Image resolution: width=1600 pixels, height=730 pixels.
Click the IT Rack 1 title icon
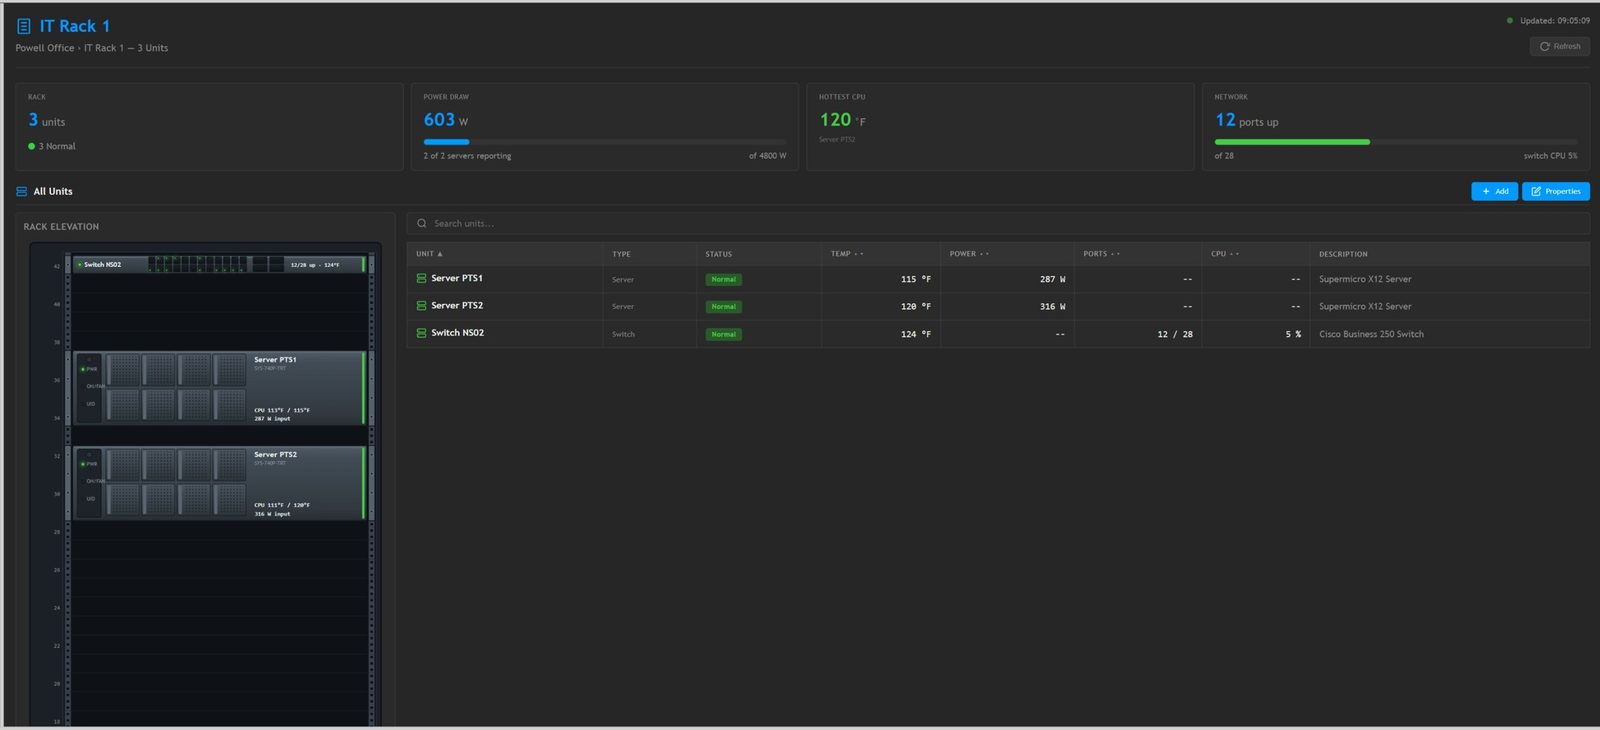24,26
